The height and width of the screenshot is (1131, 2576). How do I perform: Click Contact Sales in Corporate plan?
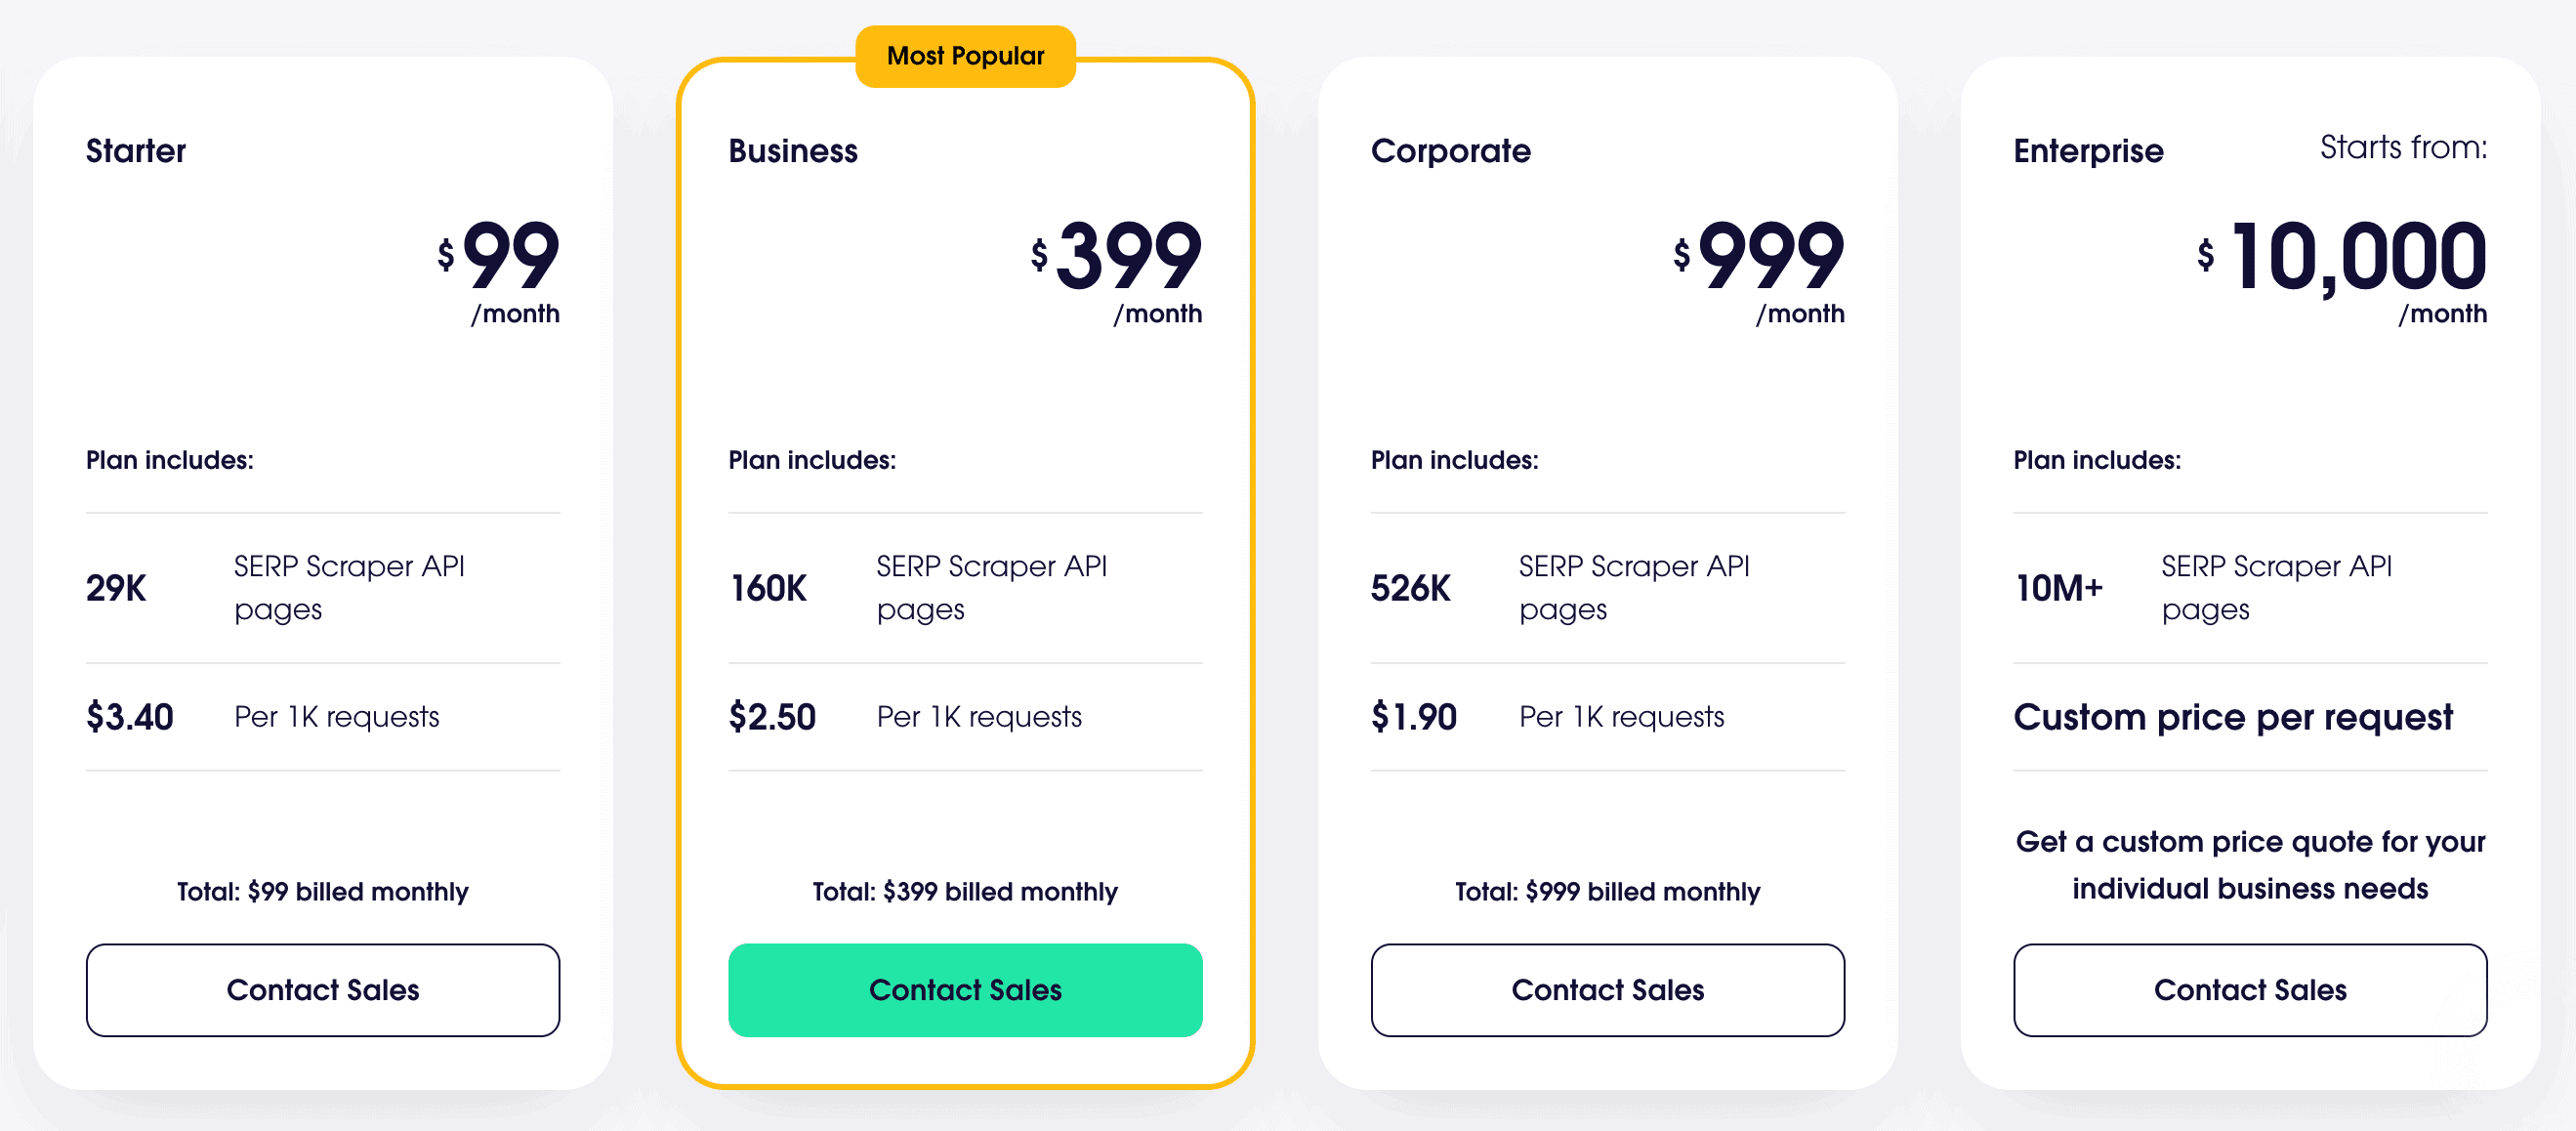click(x=1607, y=989)
